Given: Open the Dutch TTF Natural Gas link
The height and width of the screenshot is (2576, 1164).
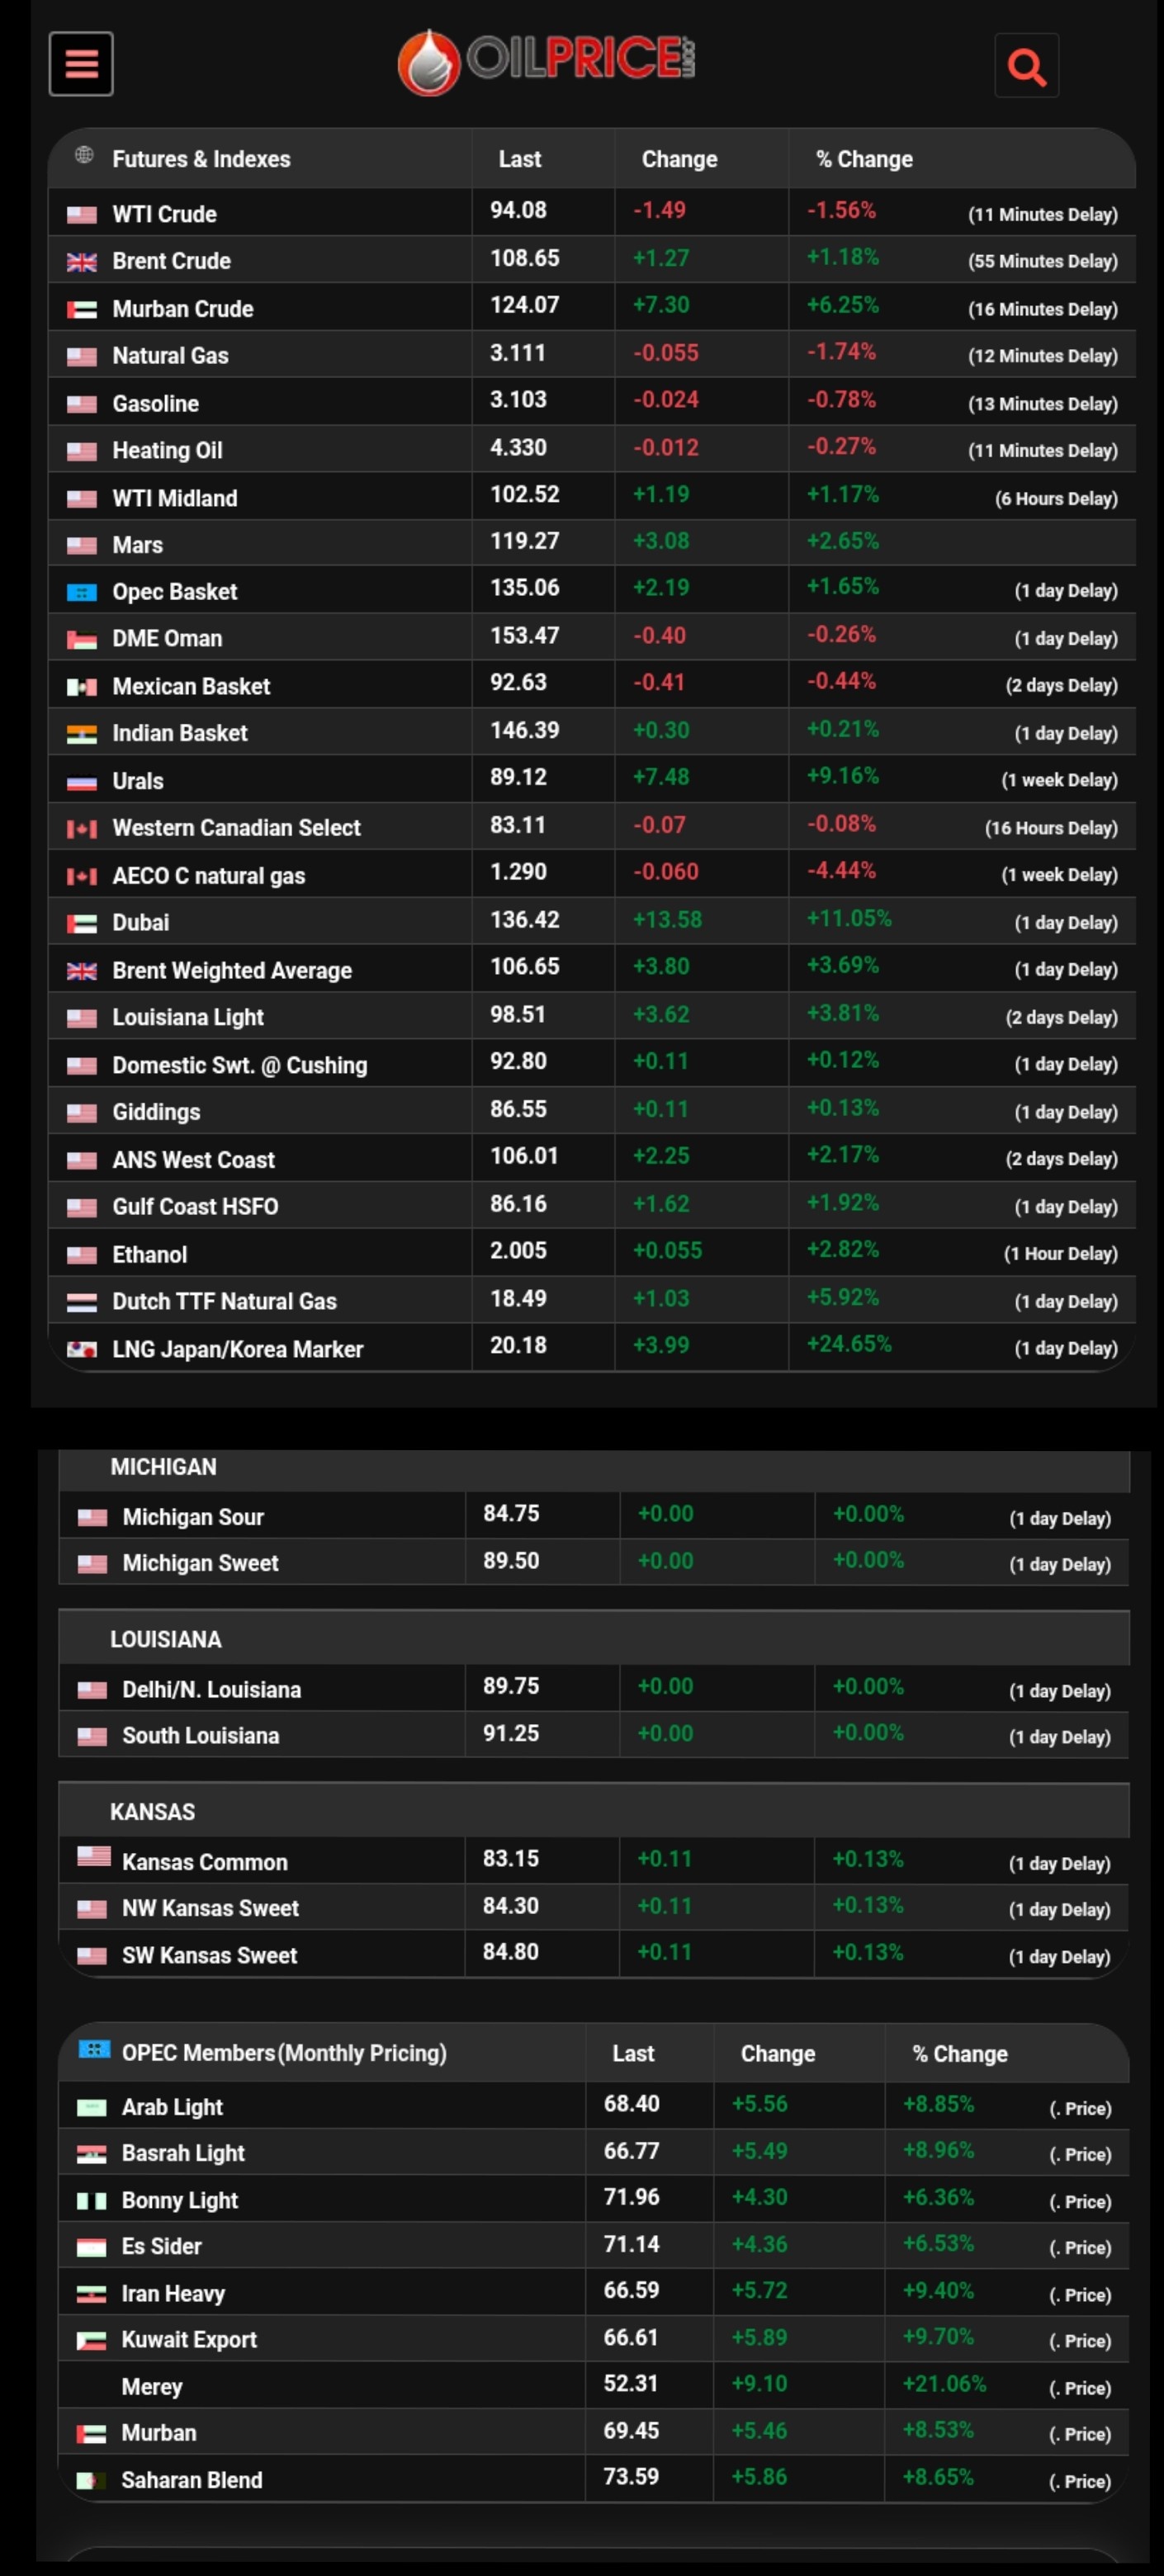Looking at the screenshot, I should [x=224, y=1302].
